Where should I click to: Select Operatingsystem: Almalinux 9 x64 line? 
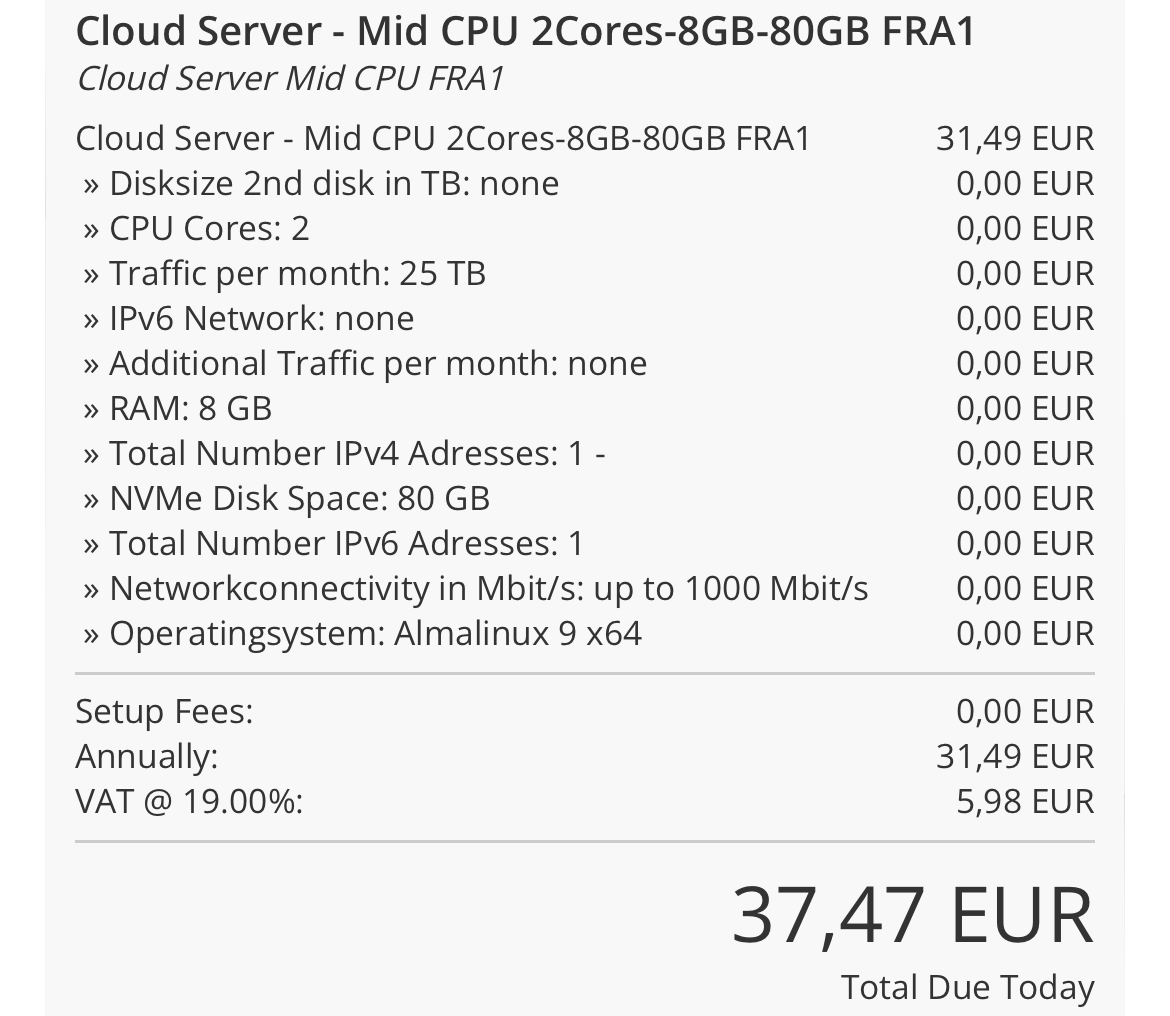[x=362, y=634]
